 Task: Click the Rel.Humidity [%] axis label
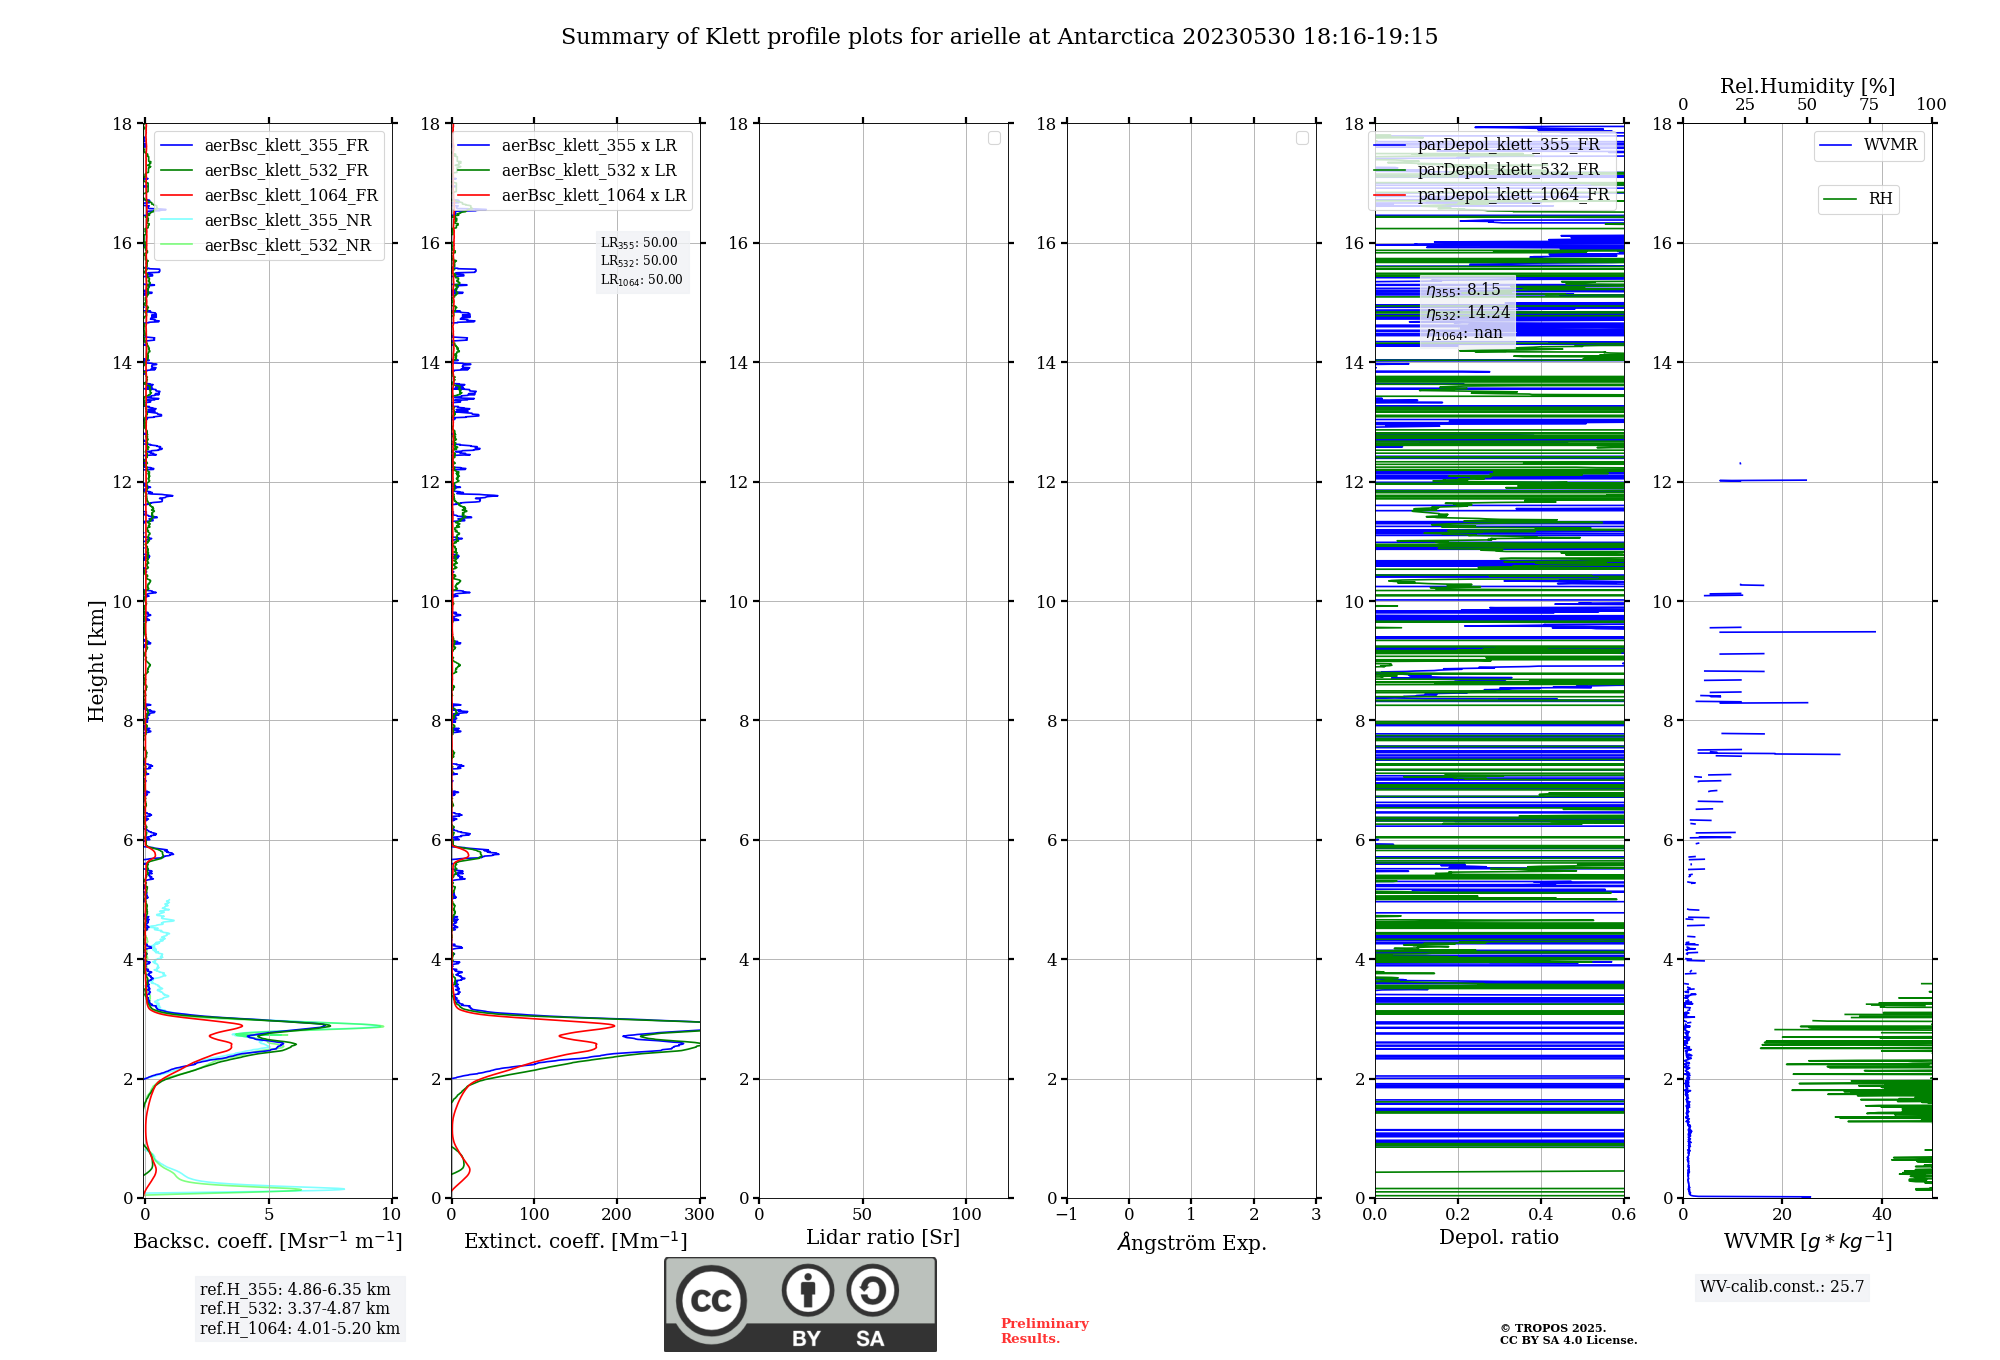pos(1807,86)
